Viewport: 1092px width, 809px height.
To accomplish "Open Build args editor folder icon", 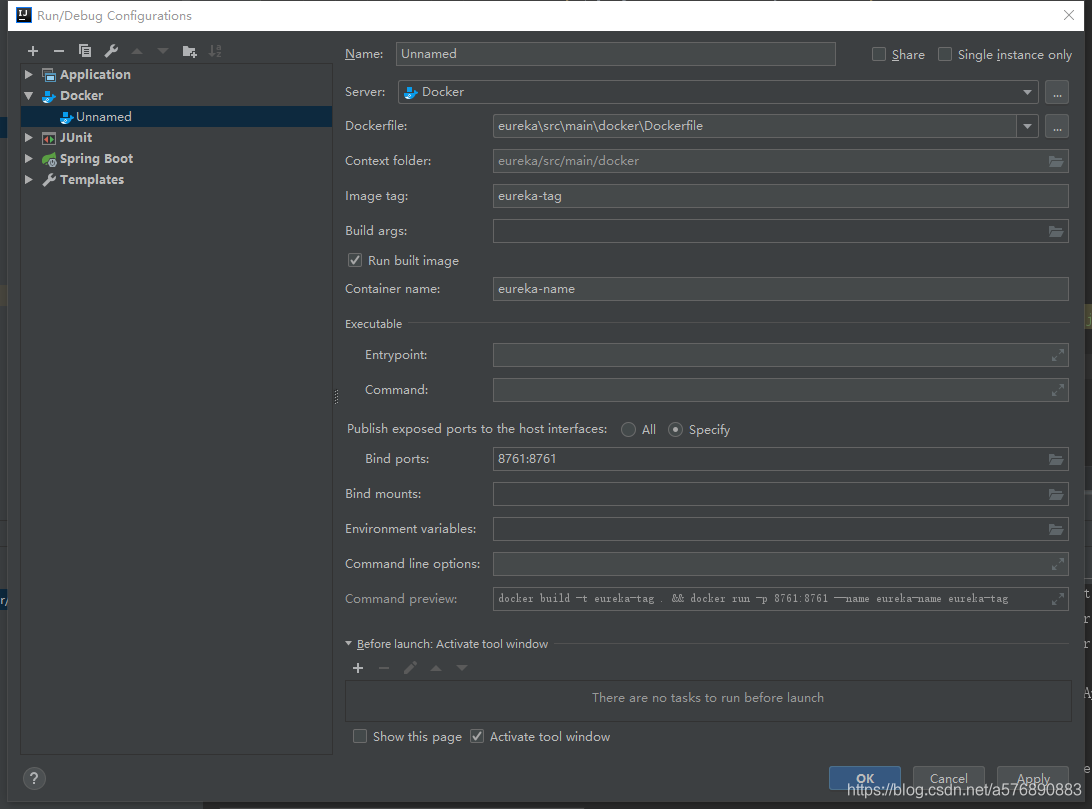I will click(1056, 231).
